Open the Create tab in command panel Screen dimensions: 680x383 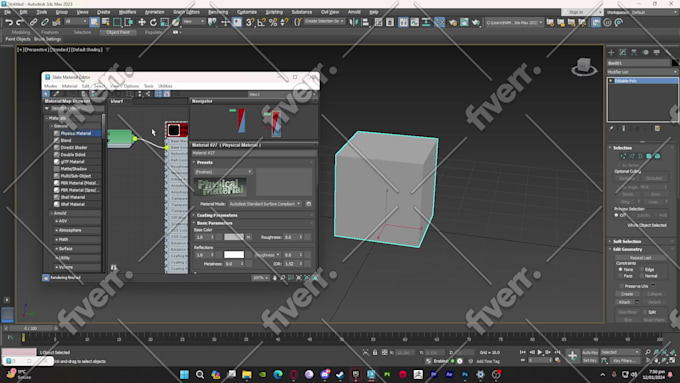611,52
